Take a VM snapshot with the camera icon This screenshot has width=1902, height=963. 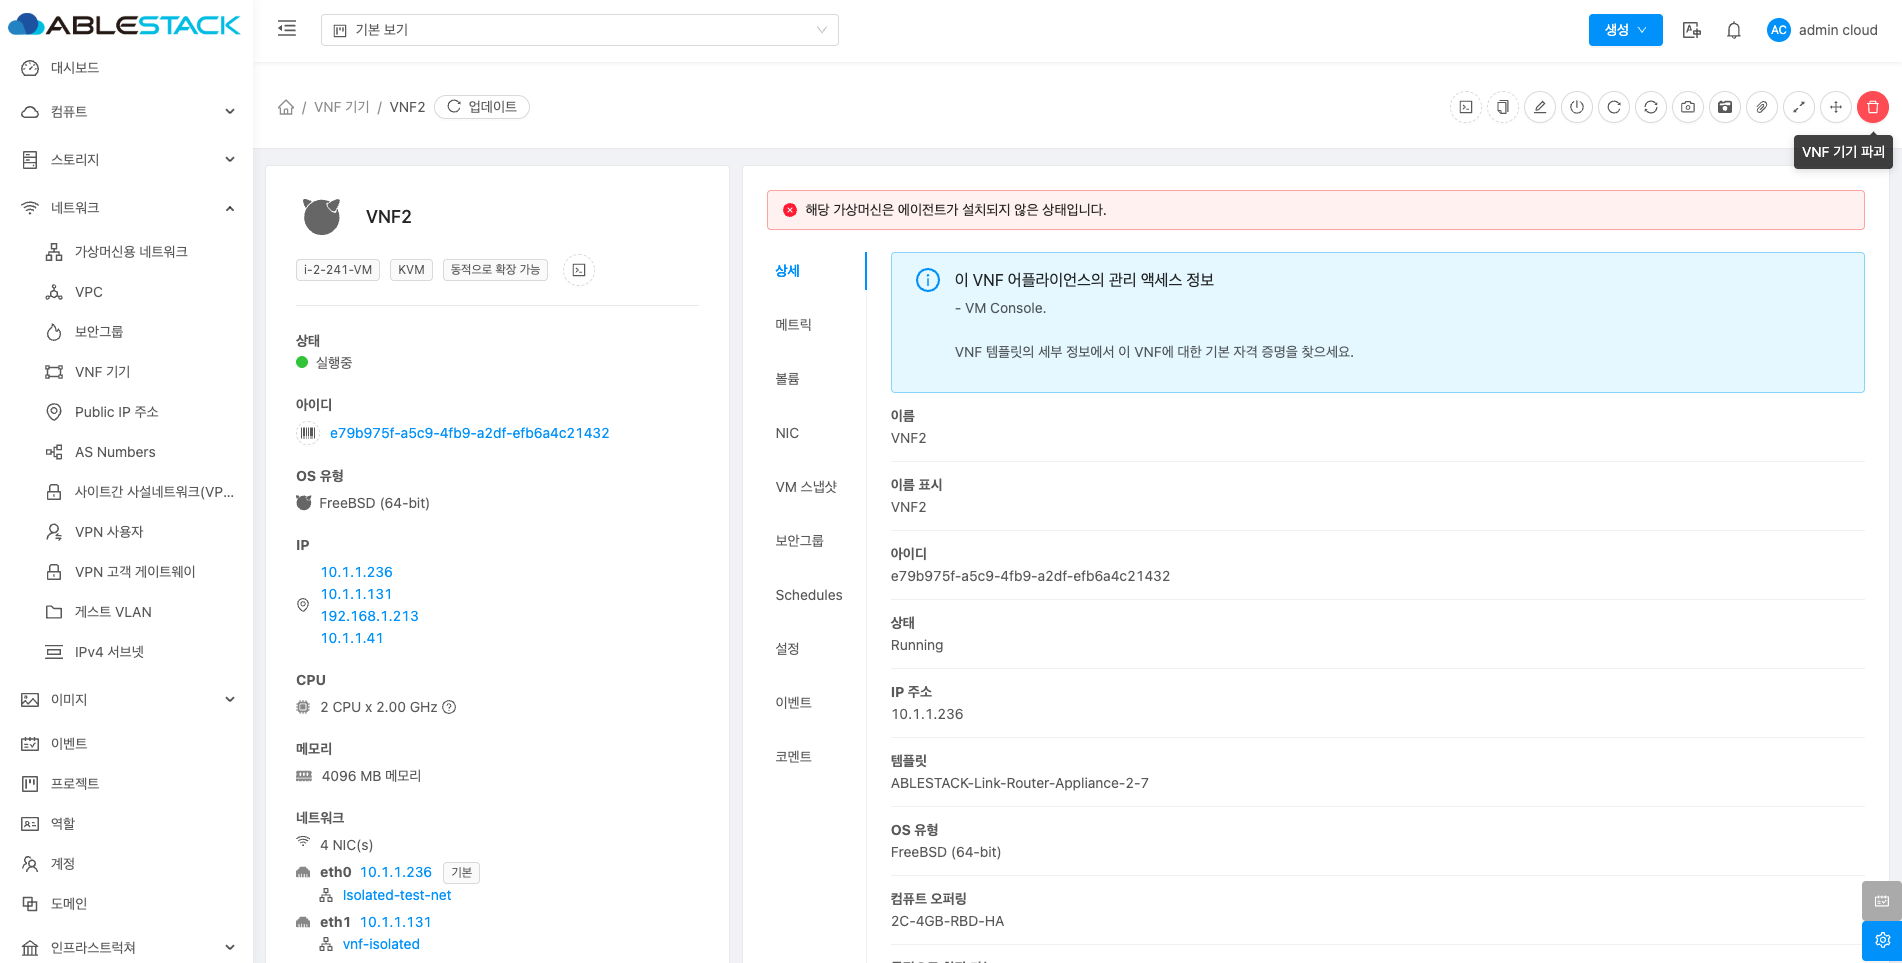tap(1688, 107)
